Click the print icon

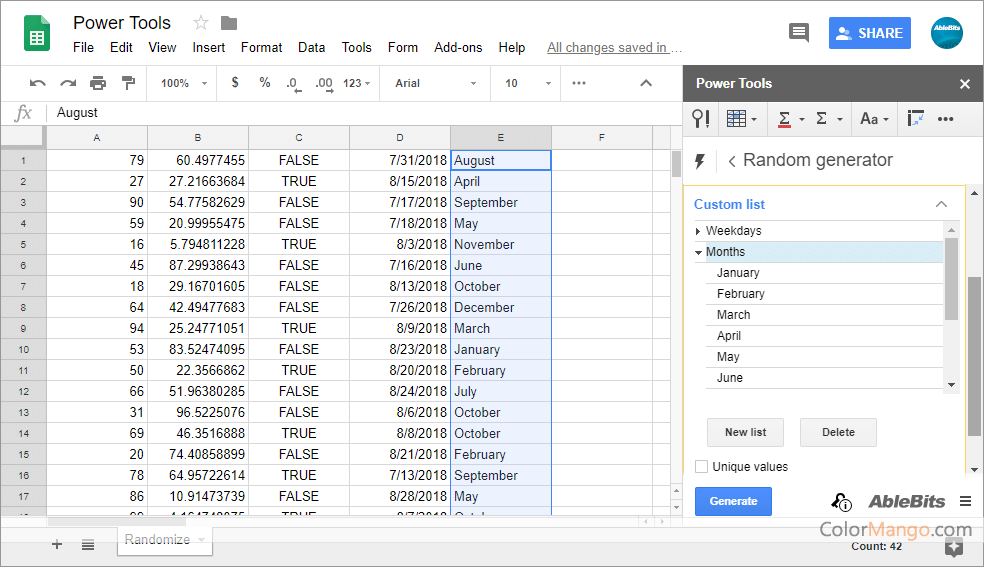click(98, 83)
